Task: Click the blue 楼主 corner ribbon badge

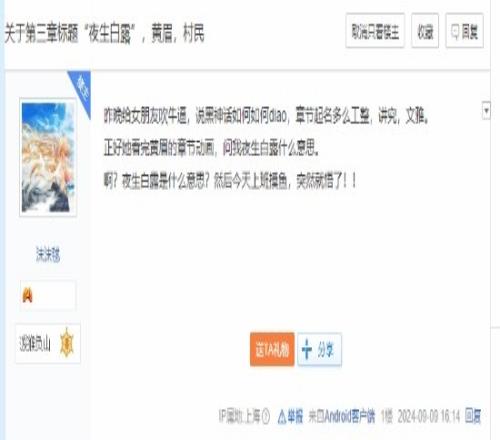Action: (x=80, y=87)
